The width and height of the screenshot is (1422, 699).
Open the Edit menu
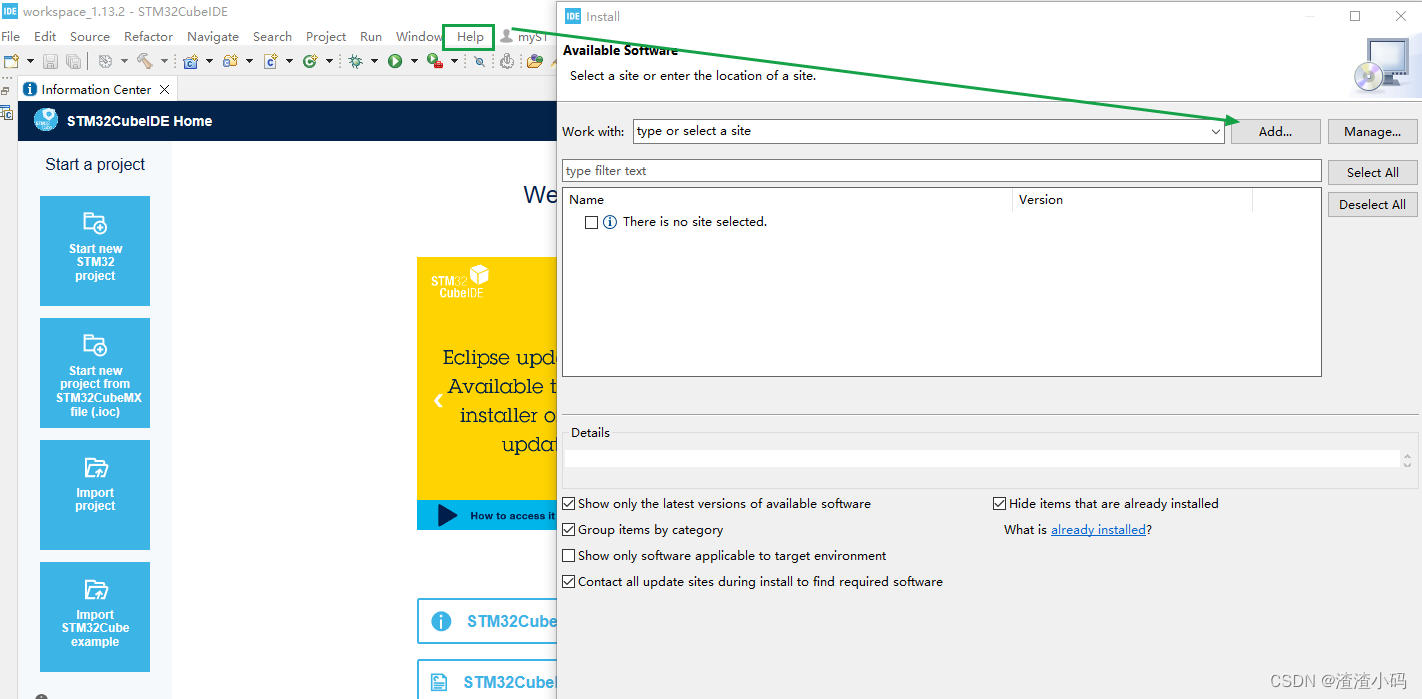(45, 36)
